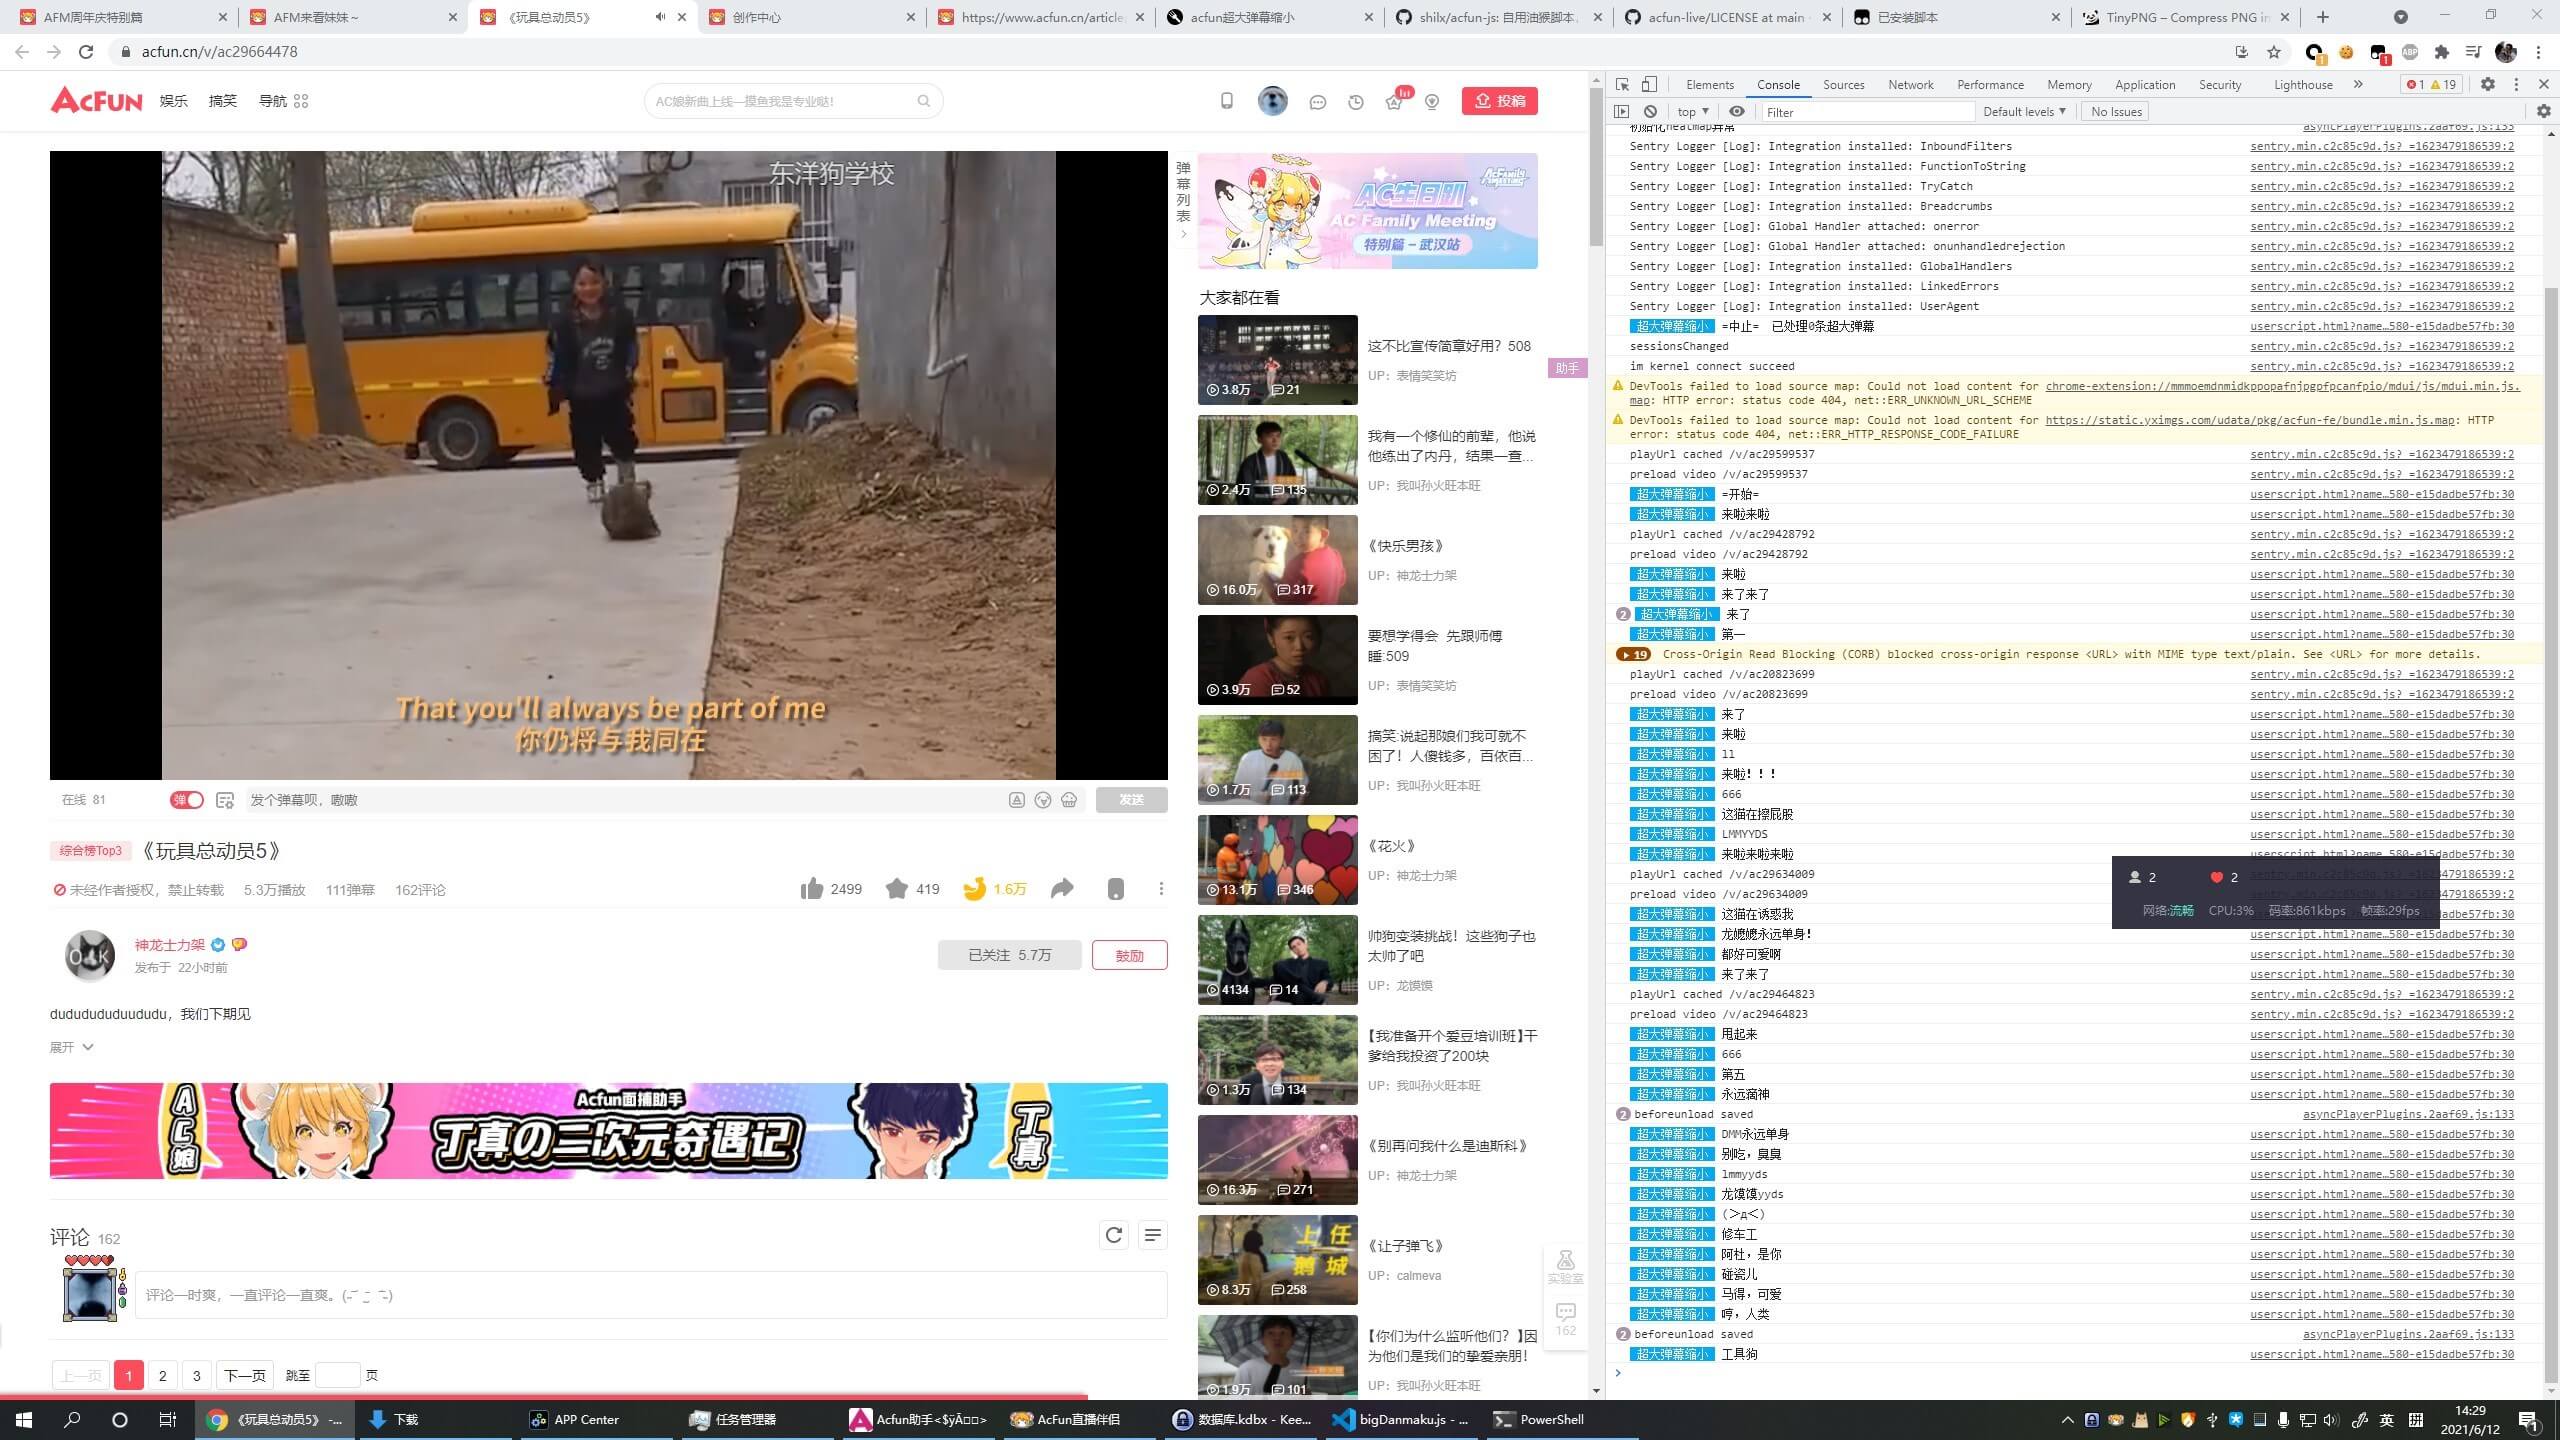2560x1440 pixels.
Task: Open danmaku font style icon
Action: [1016, 800]
